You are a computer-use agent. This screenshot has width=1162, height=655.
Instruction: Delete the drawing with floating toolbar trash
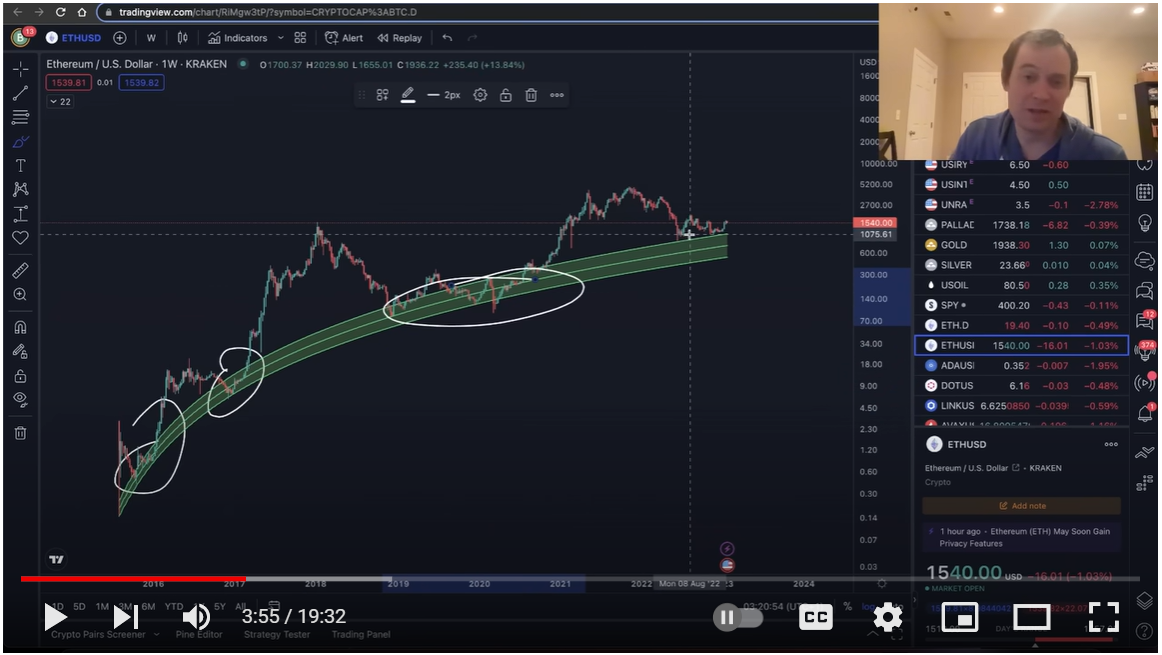(x=531, y=95)
